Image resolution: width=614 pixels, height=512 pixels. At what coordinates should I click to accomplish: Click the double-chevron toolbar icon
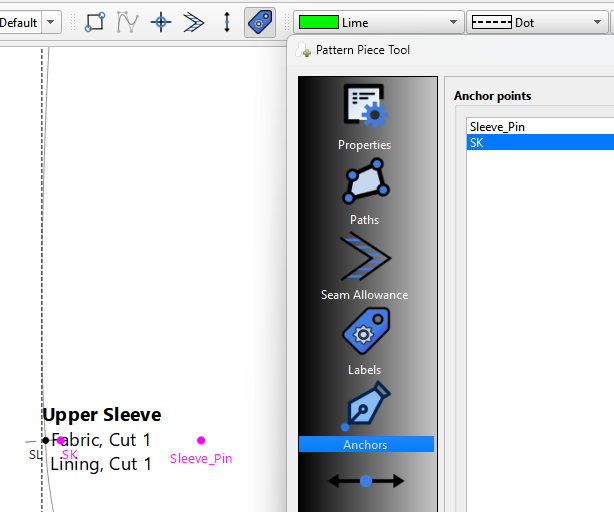click(194, 22)
